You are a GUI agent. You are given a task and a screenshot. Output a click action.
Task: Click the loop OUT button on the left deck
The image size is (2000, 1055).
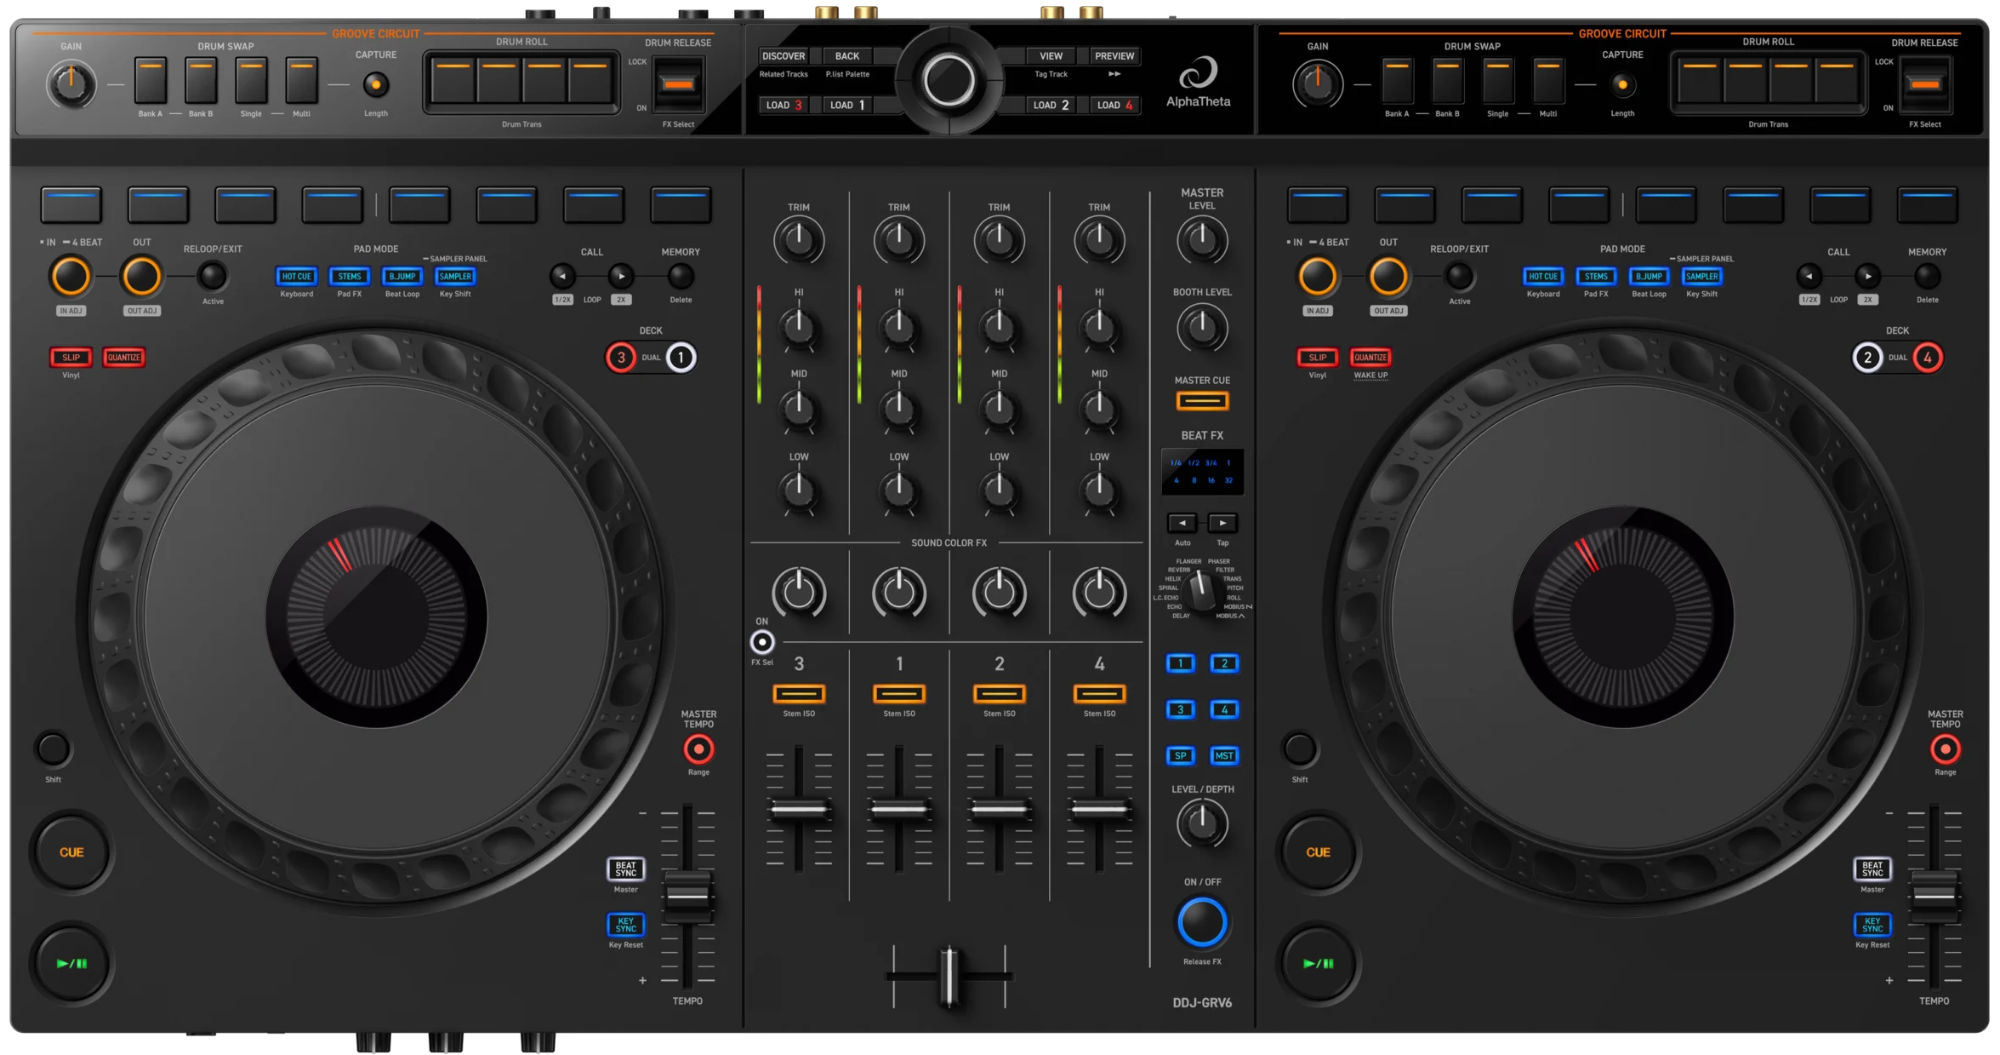pyautogui.click(x=142, y=277)
